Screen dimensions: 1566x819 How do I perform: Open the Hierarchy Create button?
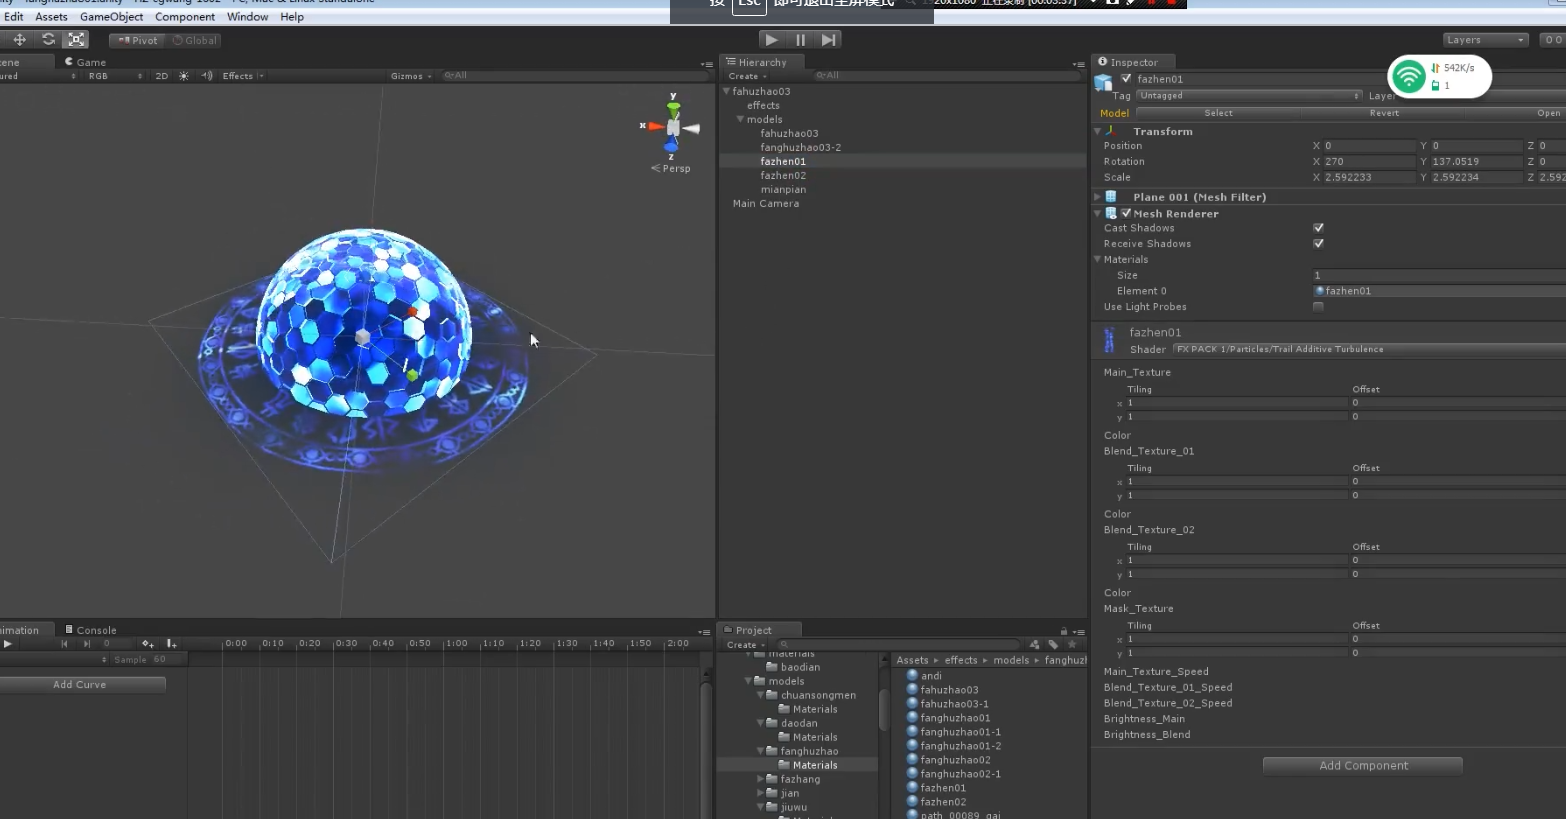point(747,76)
